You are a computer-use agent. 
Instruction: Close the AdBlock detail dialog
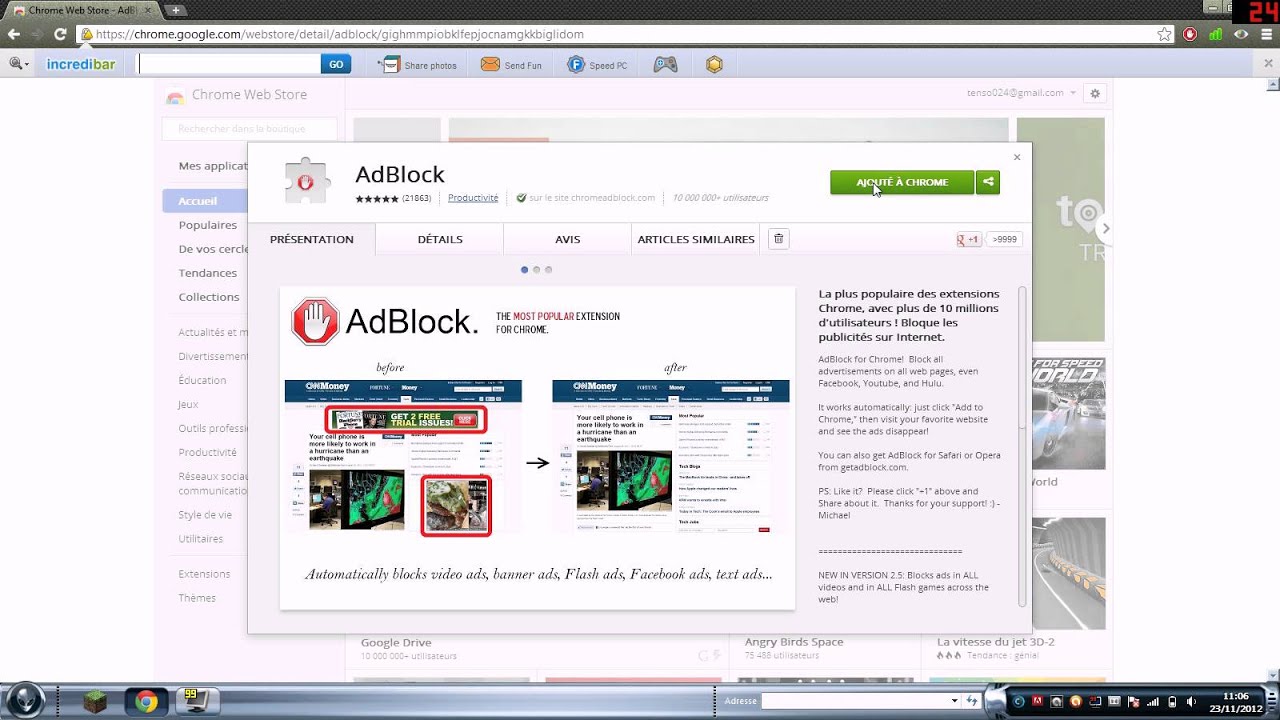pyautogui.click(x=1017, y=157)
